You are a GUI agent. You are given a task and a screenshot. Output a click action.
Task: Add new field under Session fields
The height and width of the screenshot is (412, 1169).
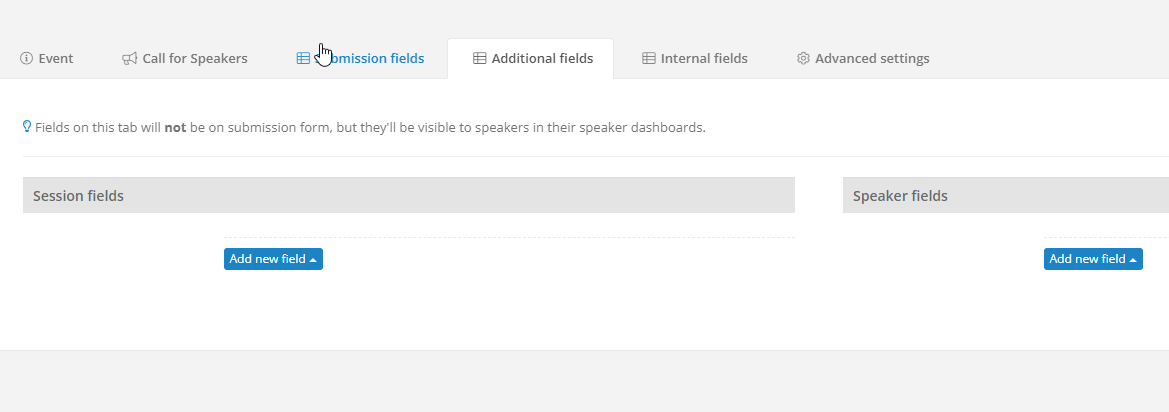[x=274, y=259]
